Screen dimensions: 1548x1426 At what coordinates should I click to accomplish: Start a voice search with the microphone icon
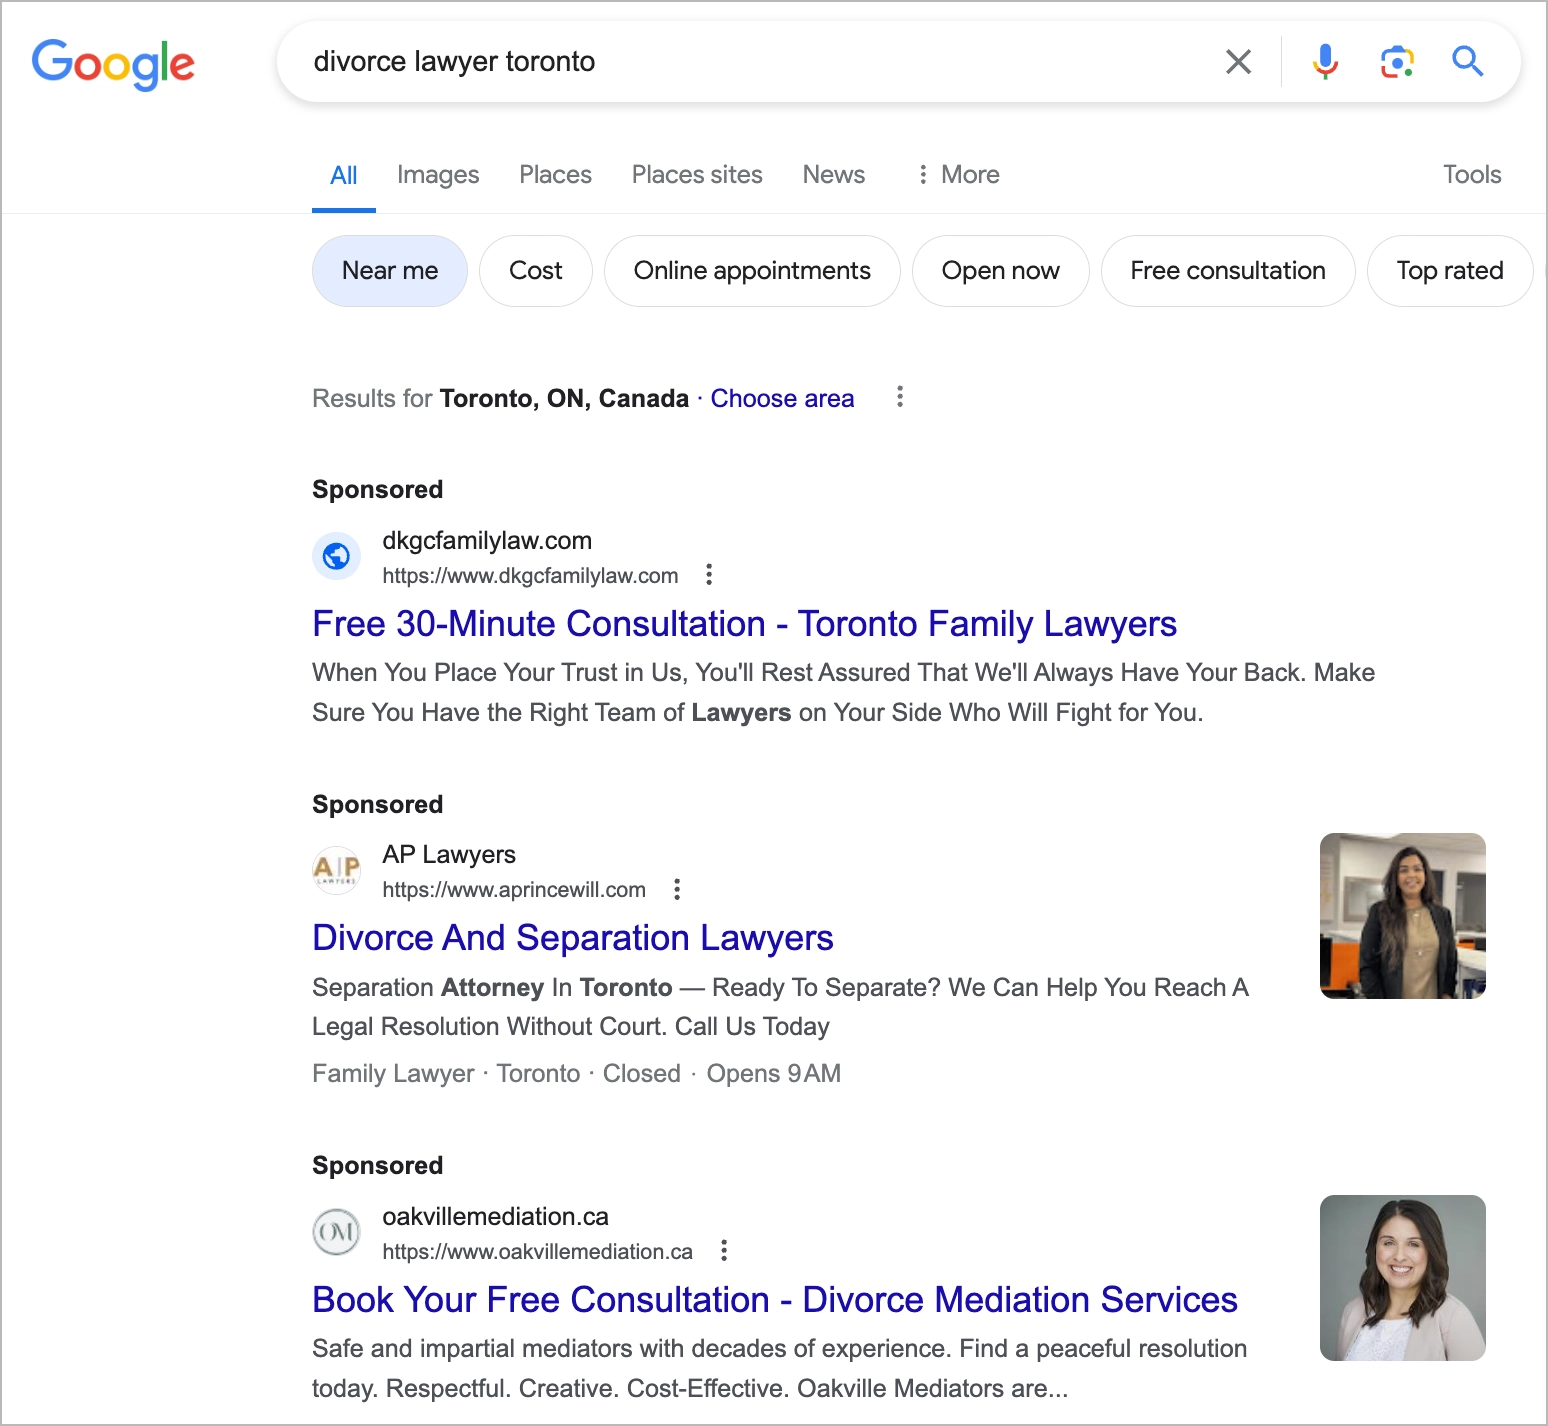[x=1325, y=62]
